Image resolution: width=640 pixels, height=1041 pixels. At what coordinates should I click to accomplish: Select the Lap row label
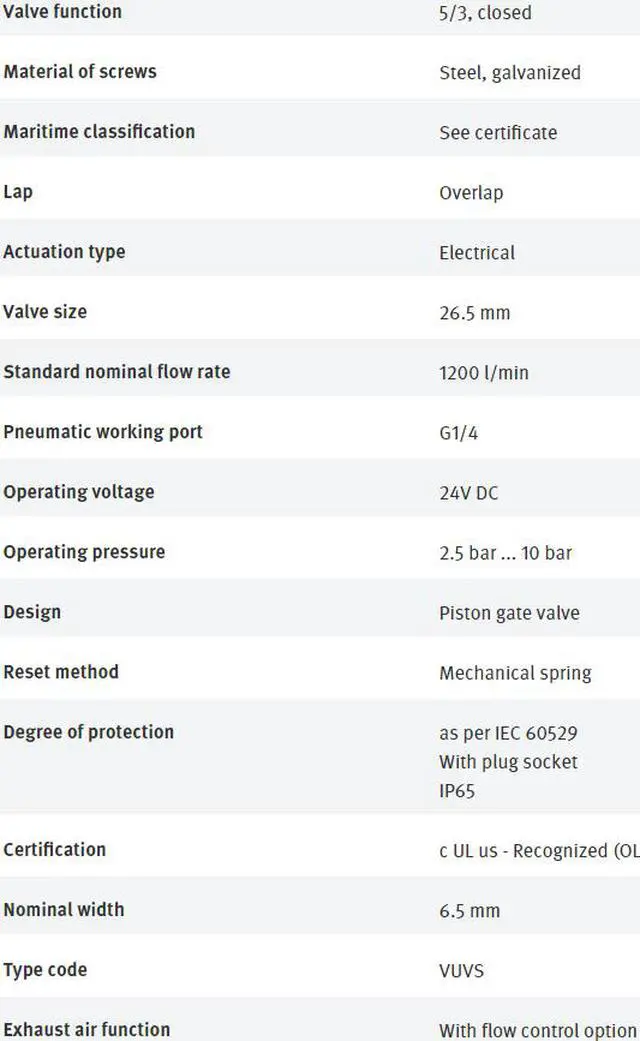tap(18, 192)
